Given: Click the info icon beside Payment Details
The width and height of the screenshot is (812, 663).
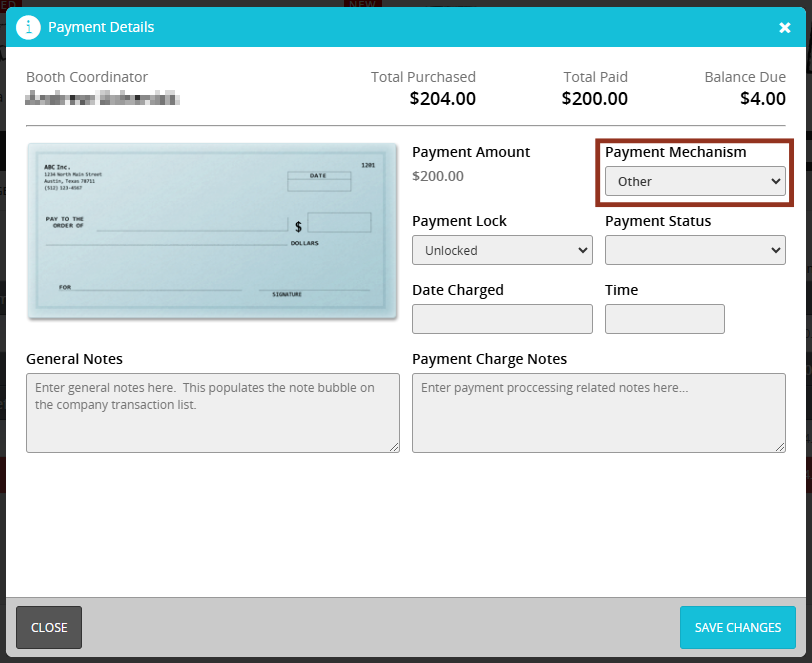Looking at the screenshot, I should tap(28, 27).
